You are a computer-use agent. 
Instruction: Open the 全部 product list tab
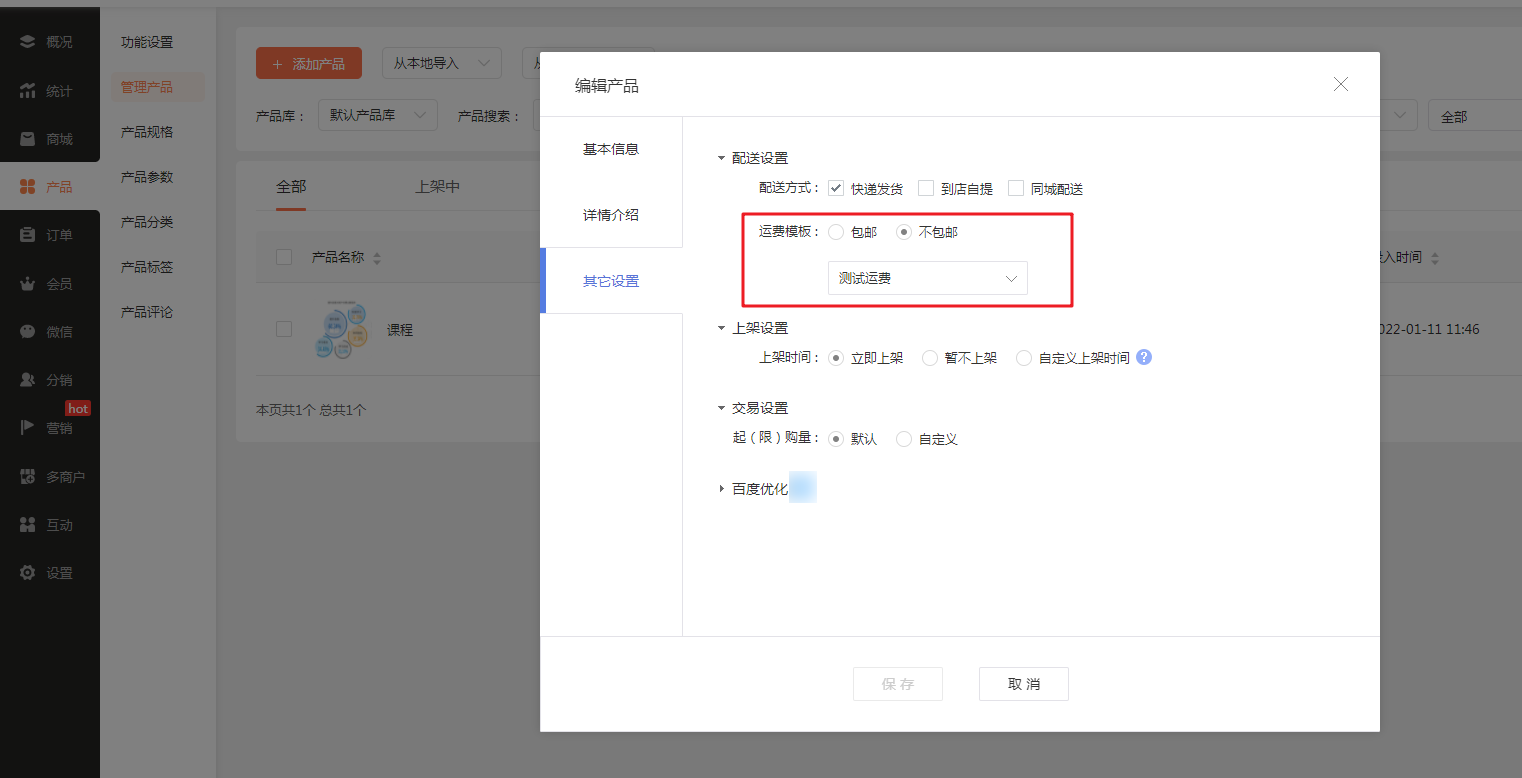pos(291,187)
